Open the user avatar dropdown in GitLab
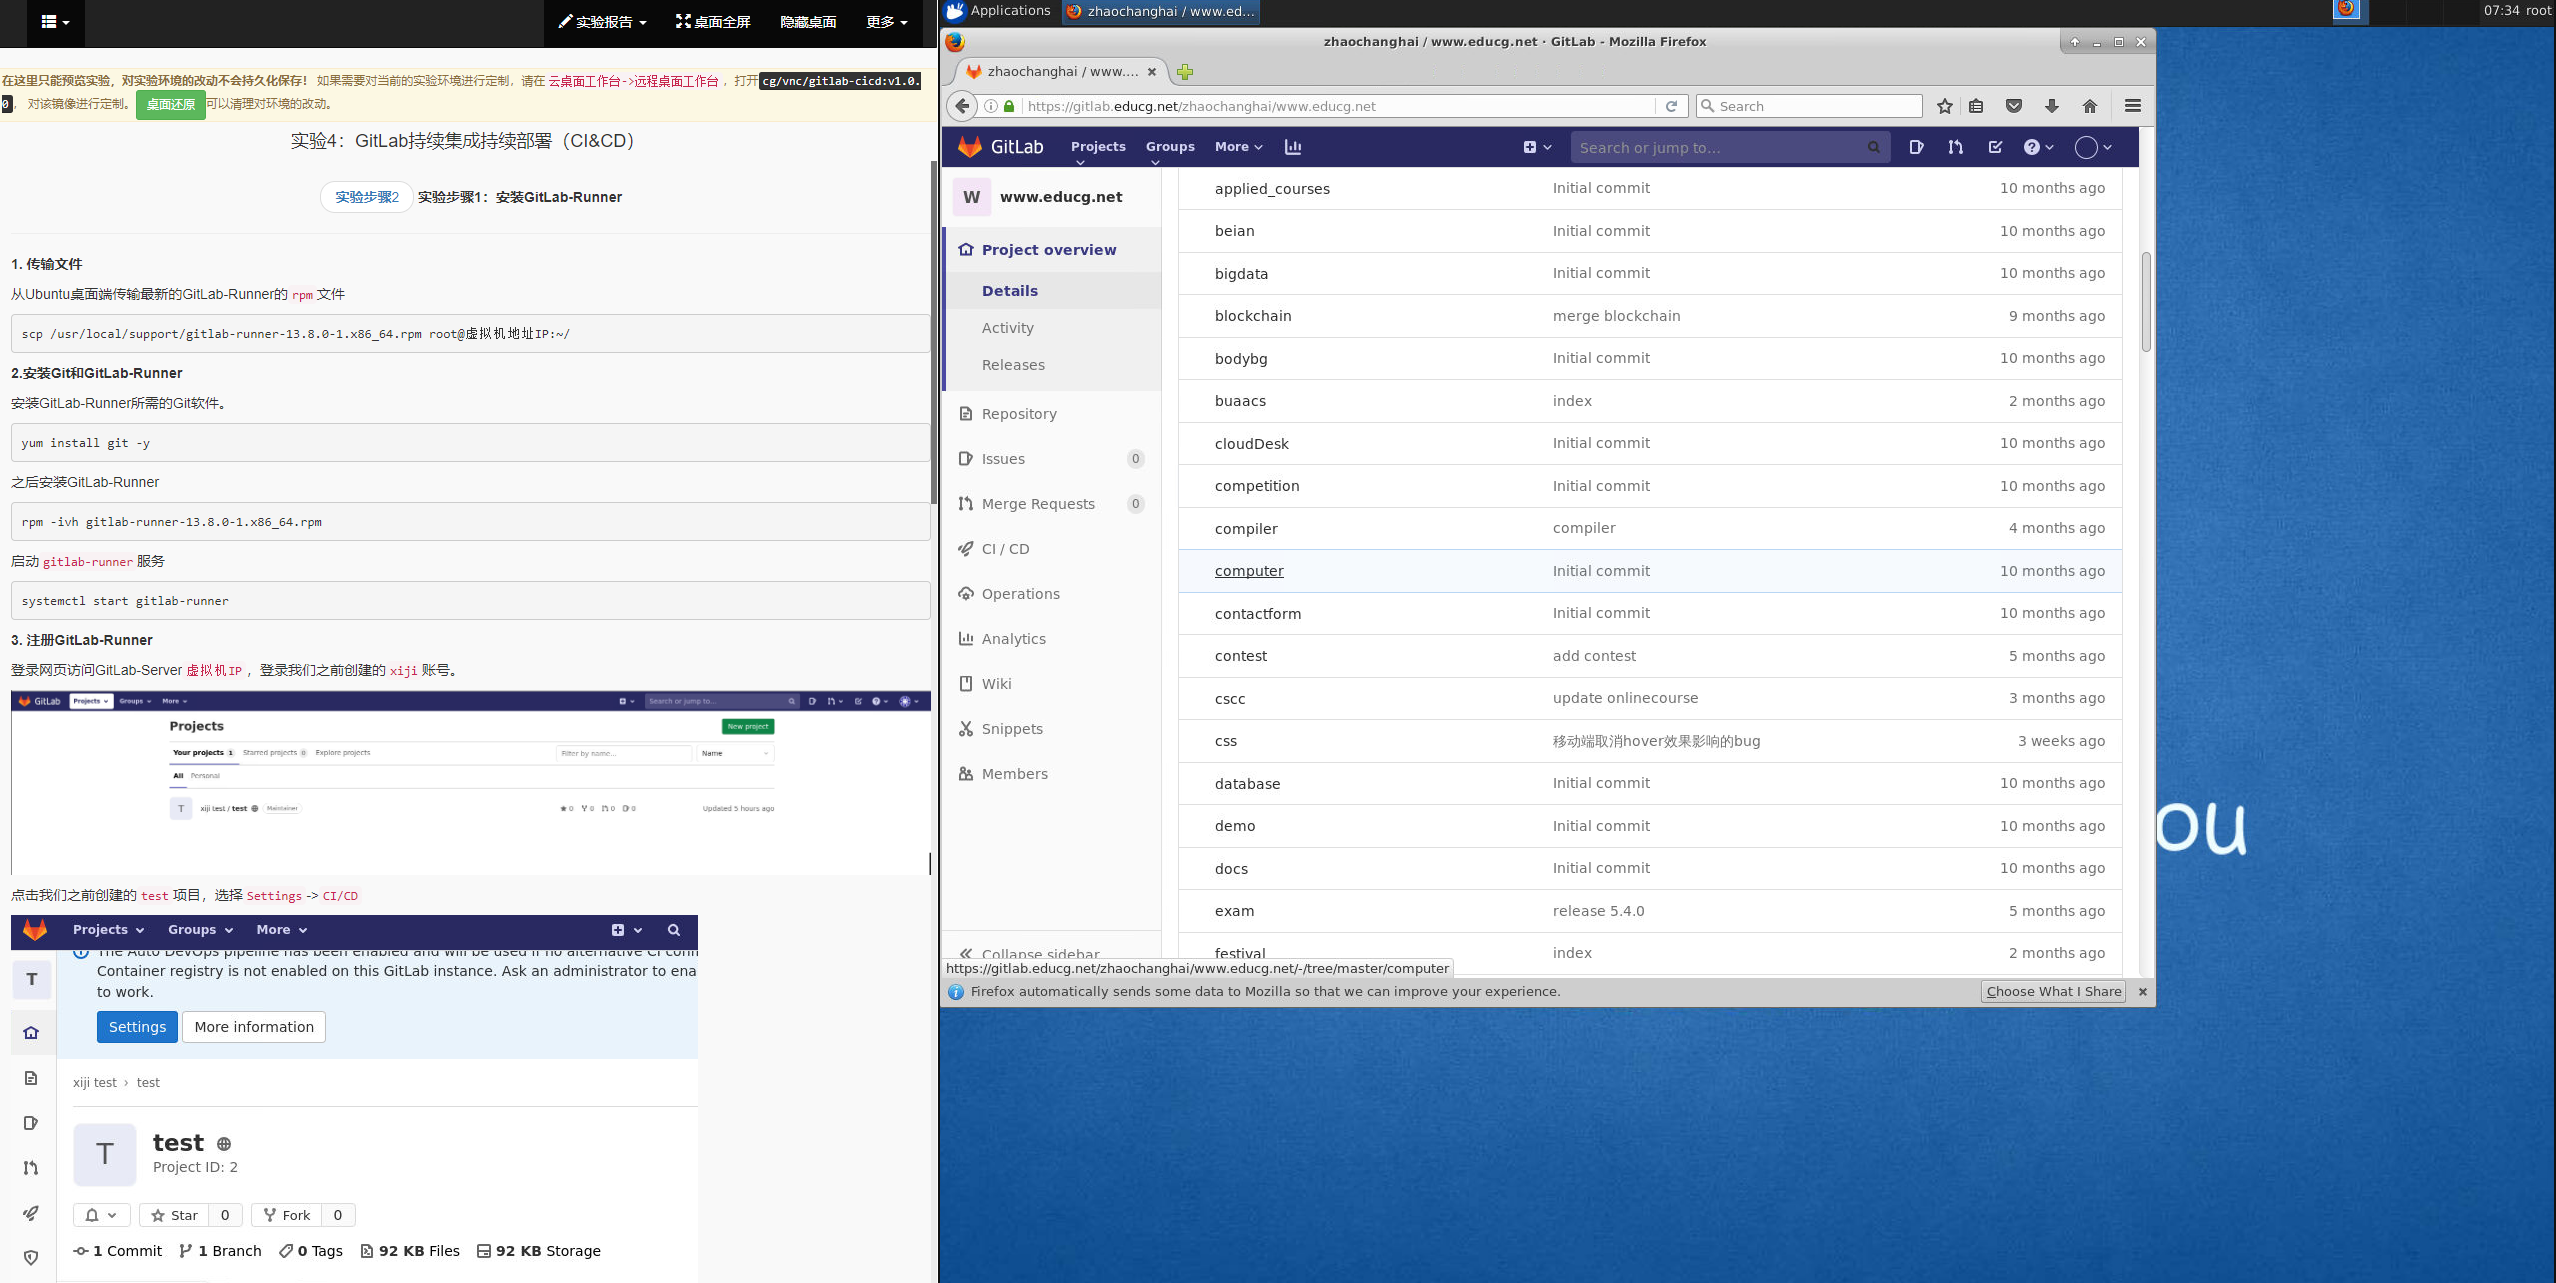The width and height of the screenshot is (2556, 1283). click(2093, 147)
